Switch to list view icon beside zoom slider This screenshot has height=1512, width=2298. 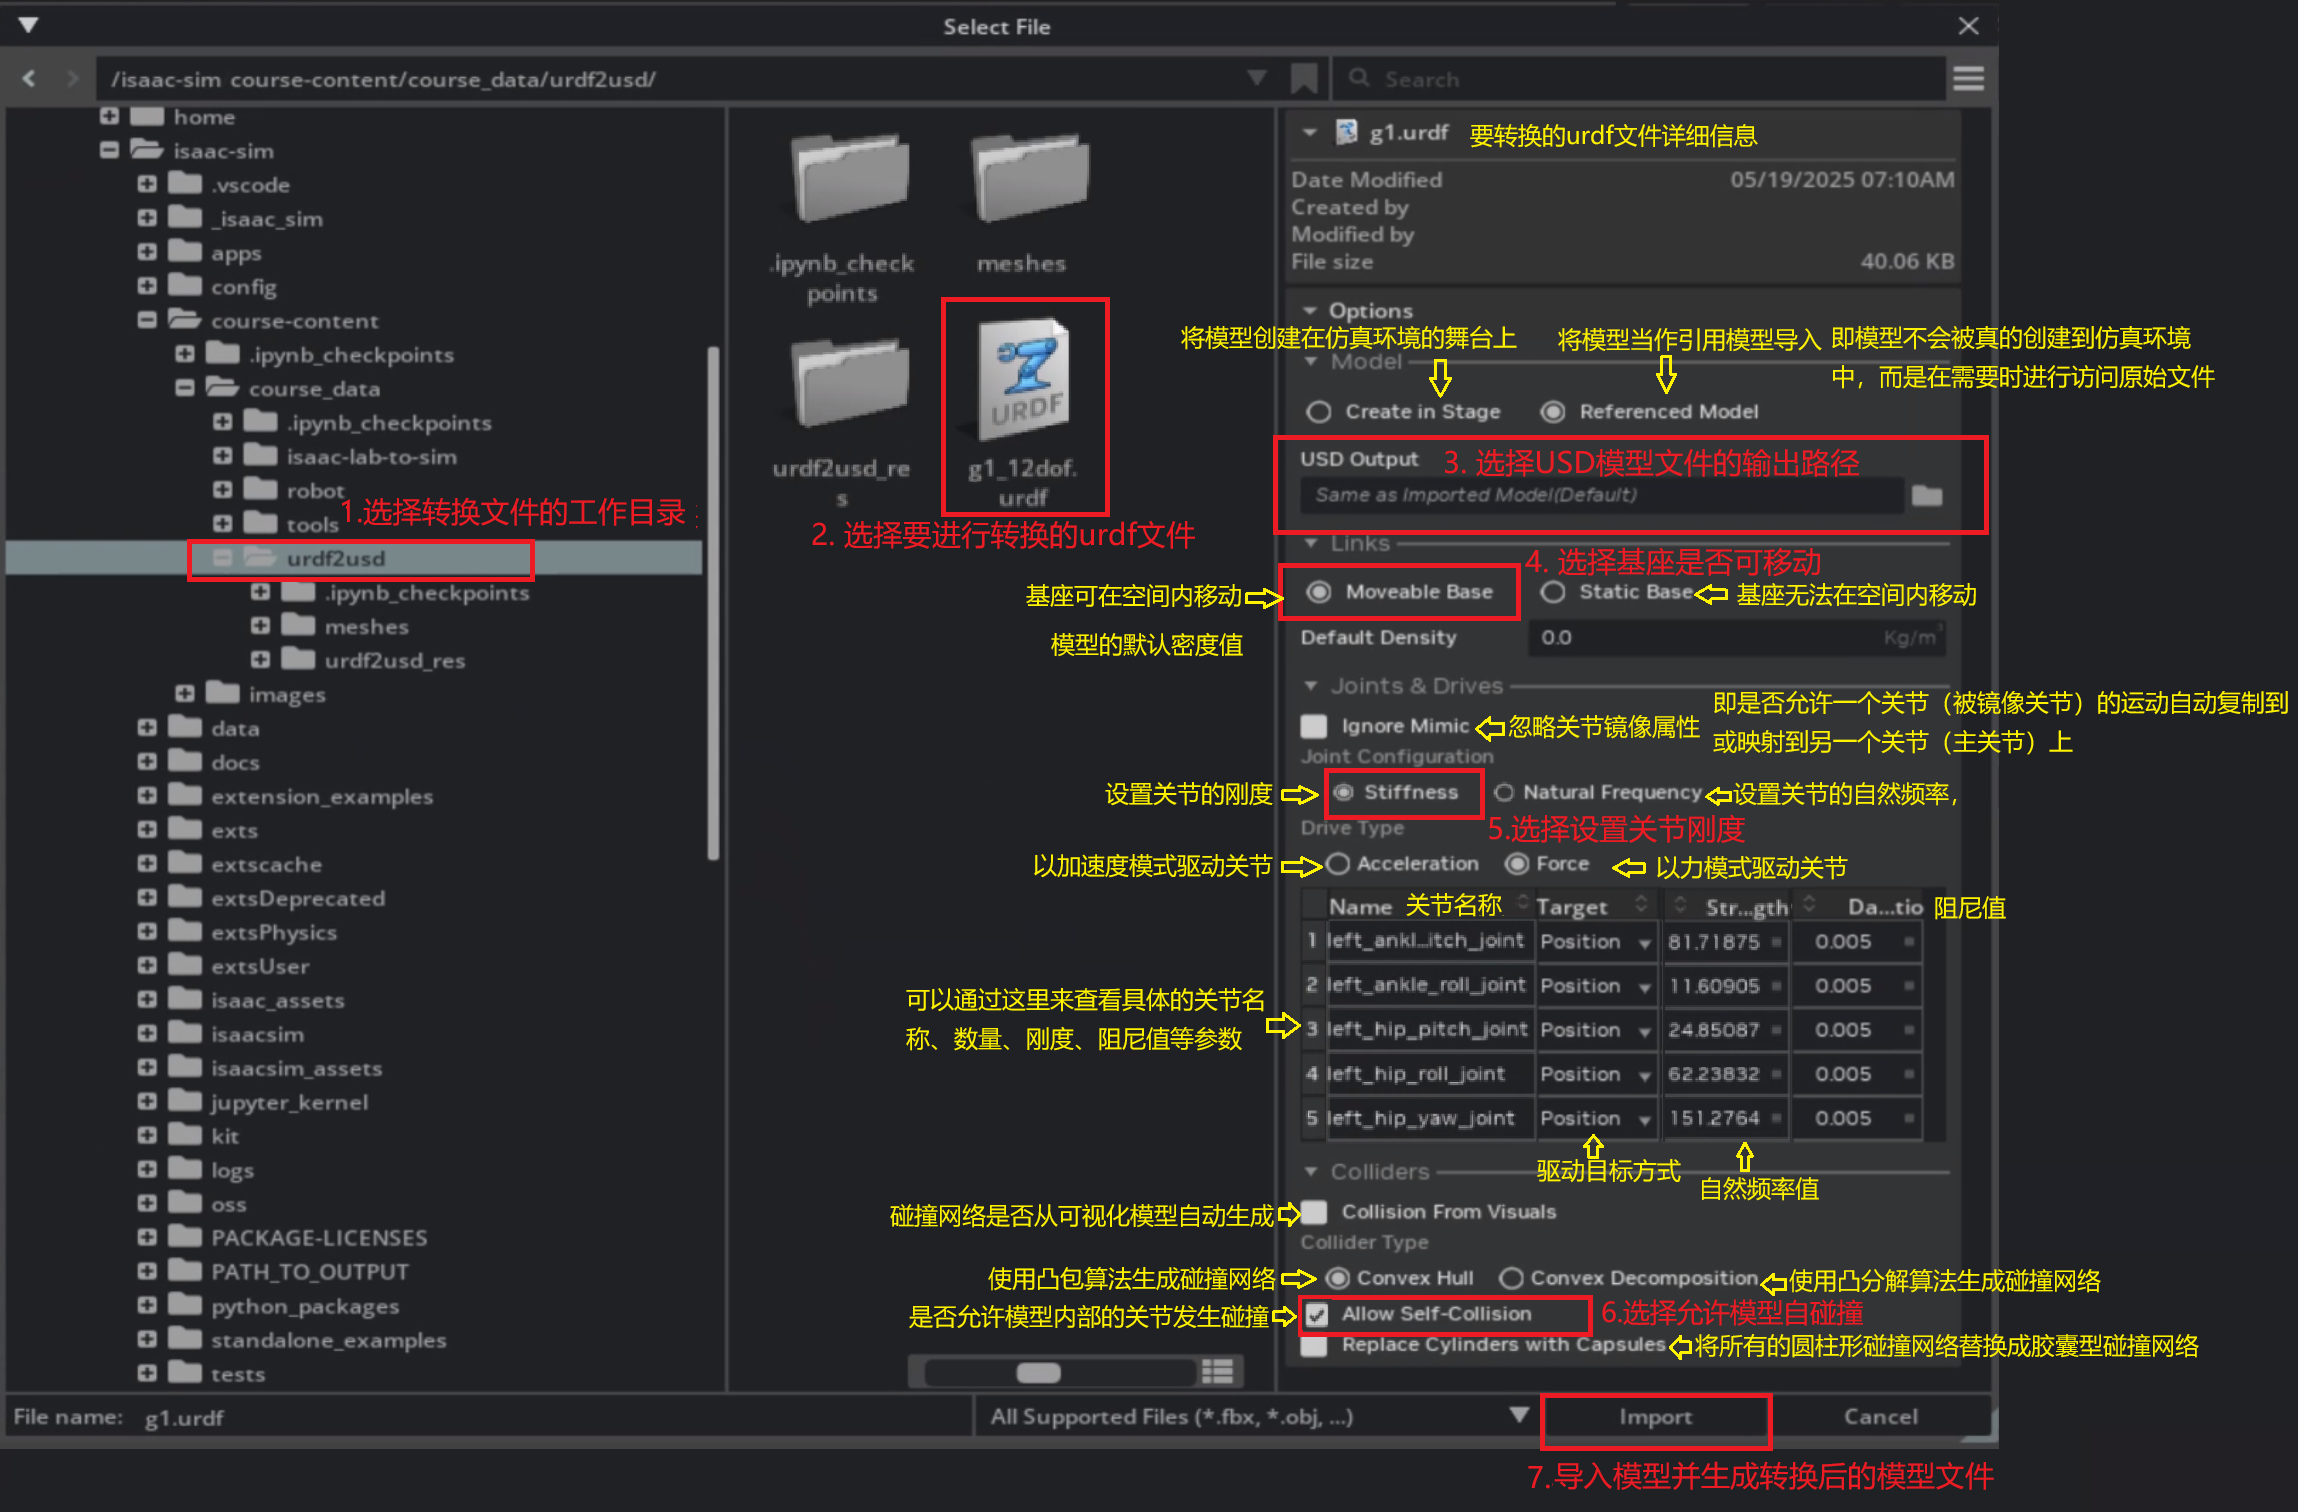(1217, 1372)
